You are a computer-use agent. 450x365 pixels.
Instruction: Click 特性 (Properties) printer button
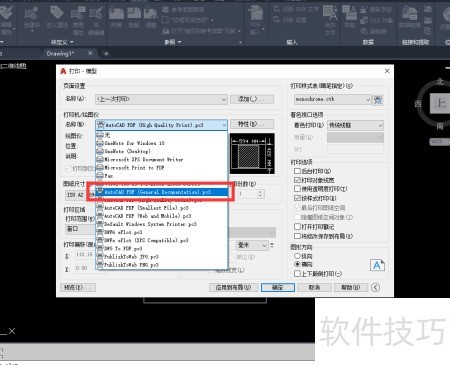[x=252, y=124]
